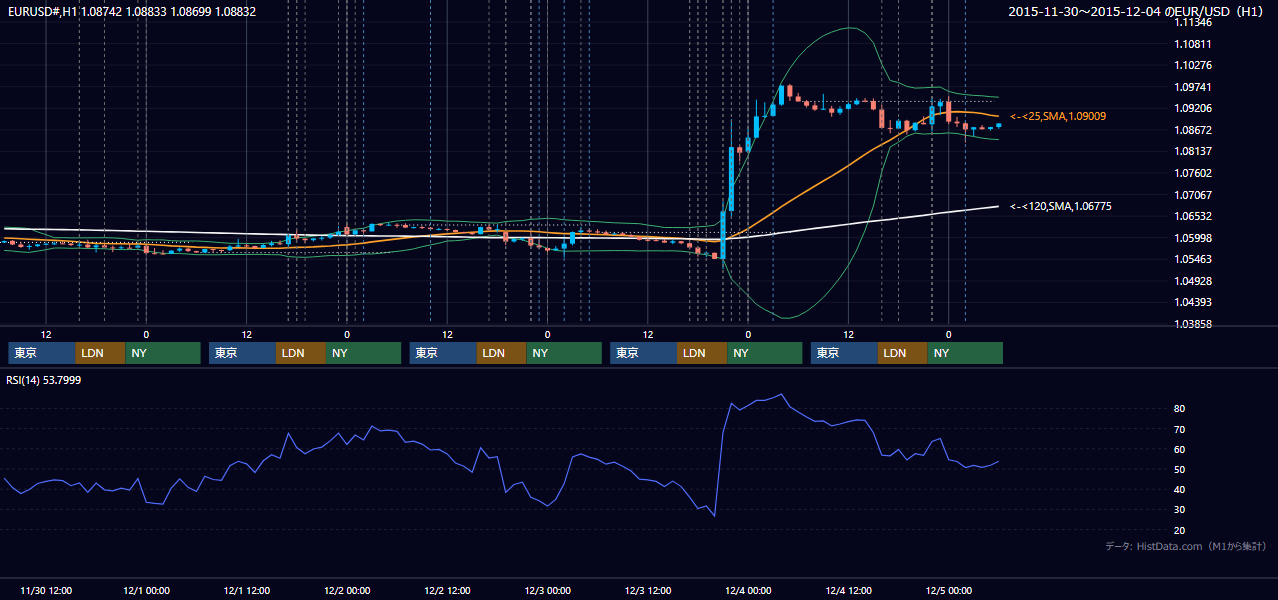Click RSI scale value 20
This screenshot has height=600, width=1278.
click(1180, 530)
